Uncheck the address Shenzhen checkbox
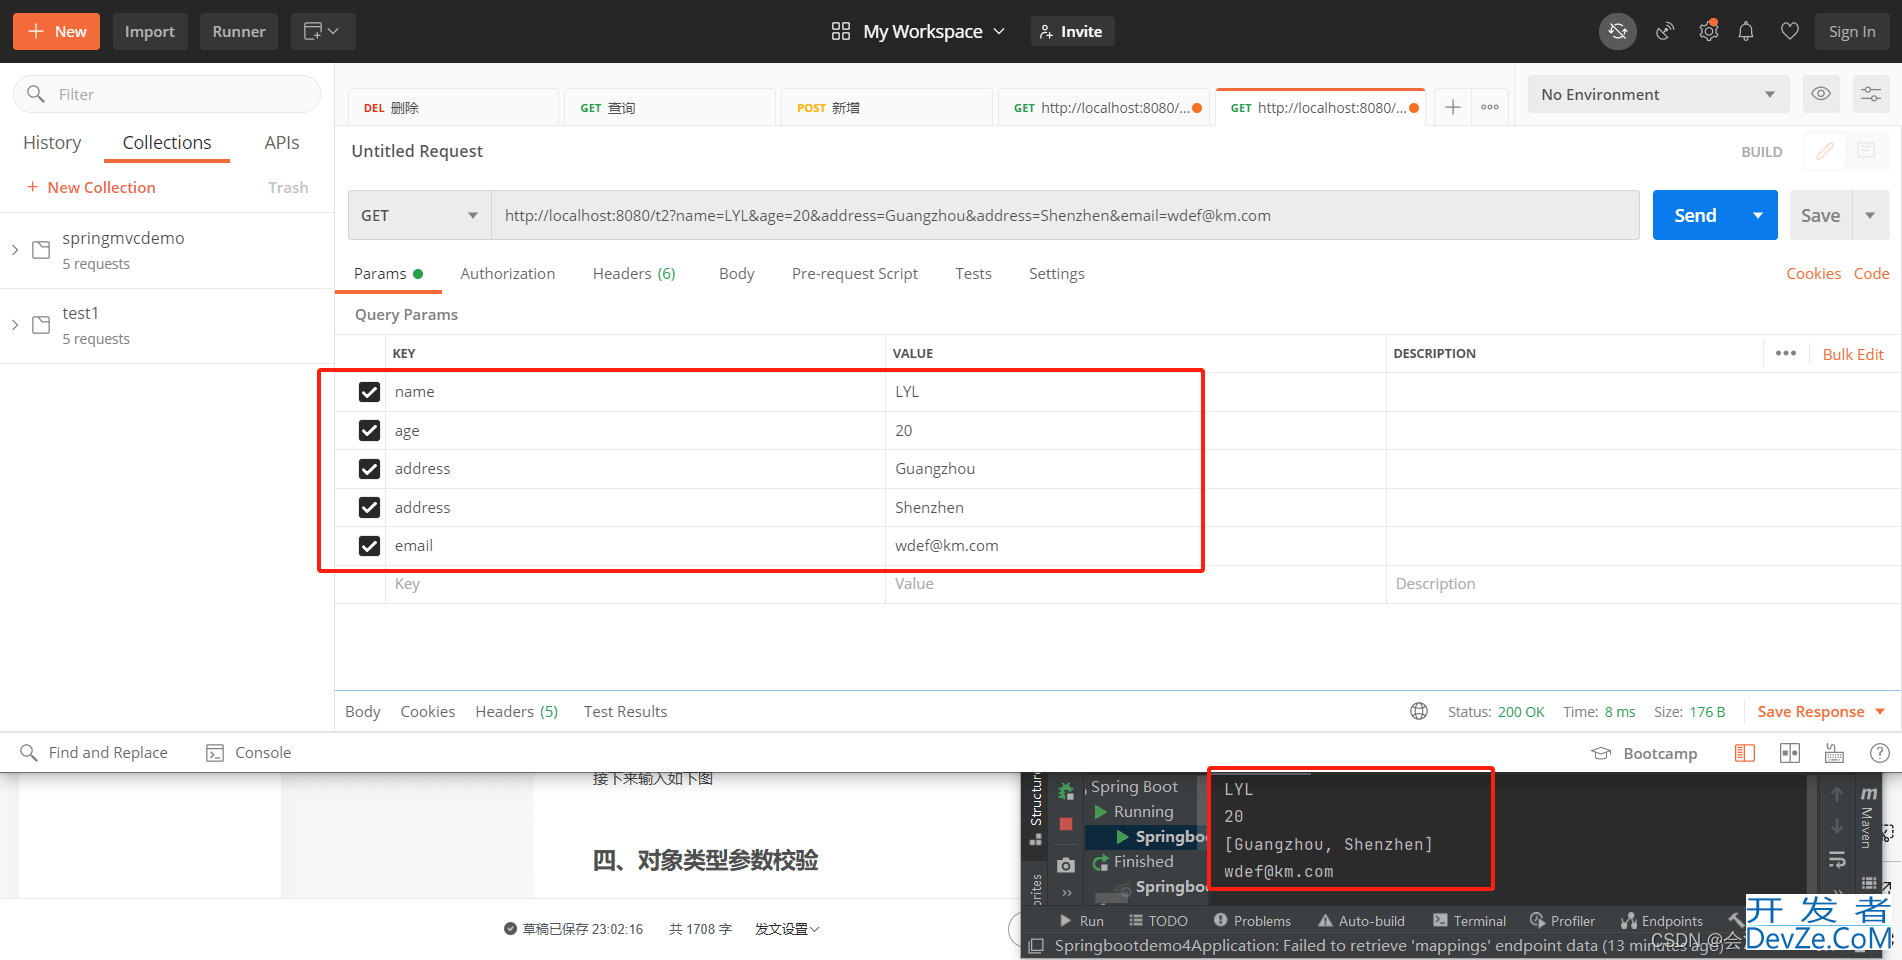Screen dimensions: 1902x960 (369, 507)
